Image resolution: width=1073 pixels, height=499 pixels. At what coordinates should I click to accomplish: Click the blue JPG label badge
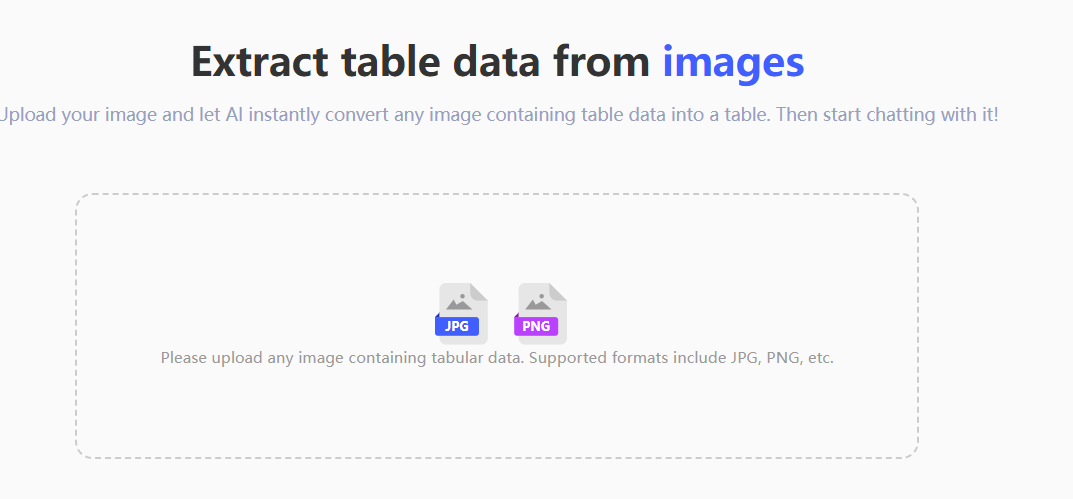(x=457, y=326)
